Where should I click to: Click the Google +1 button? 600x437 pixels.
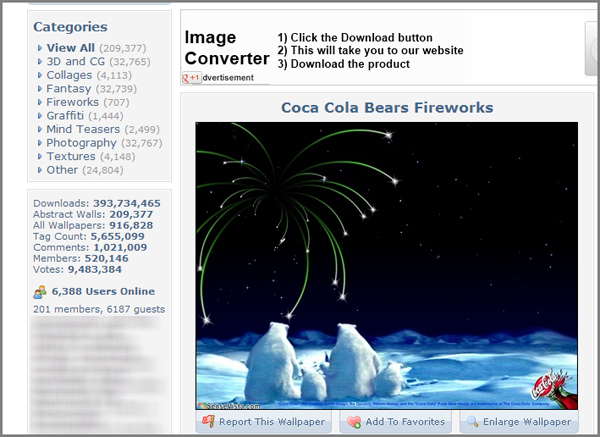(x=192, y=78)
